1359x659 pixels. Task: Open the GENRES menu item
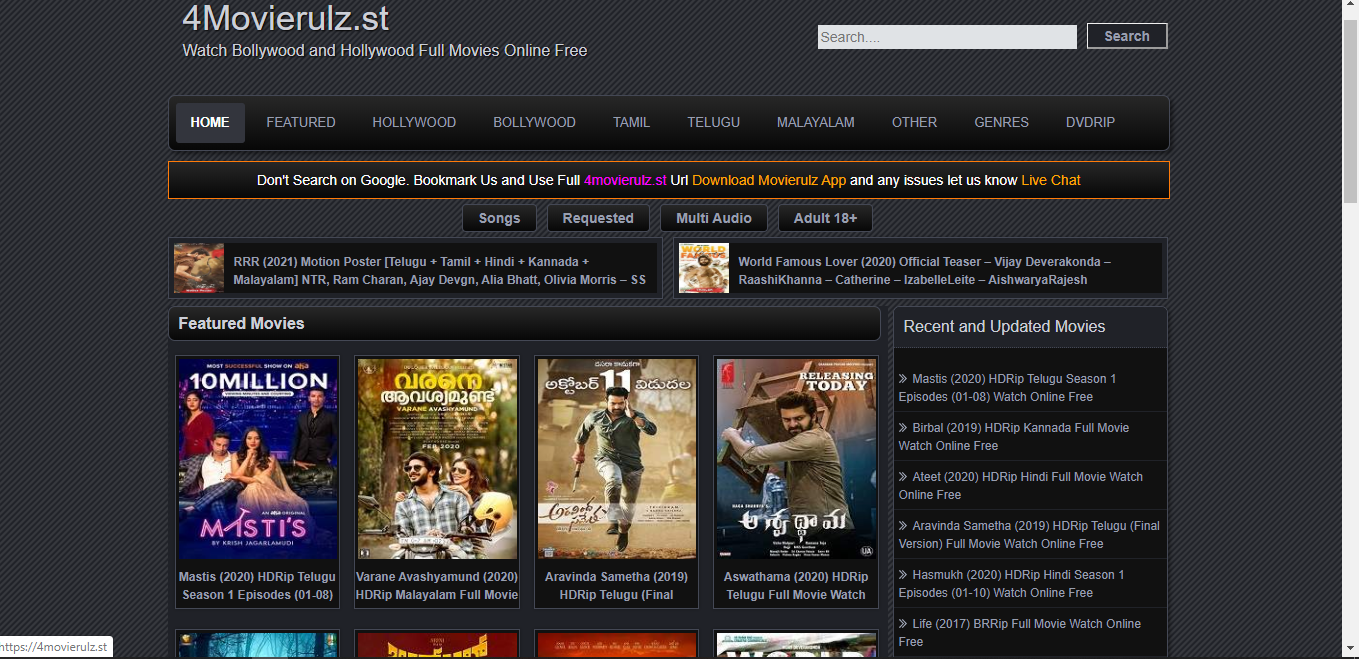click(x=1001, y=123)
